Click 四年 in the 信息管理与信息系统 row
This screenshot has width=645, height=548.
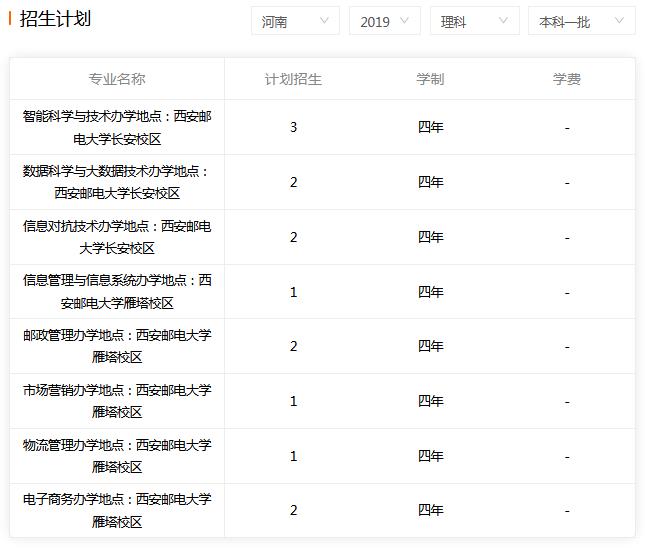click(431, 292)
